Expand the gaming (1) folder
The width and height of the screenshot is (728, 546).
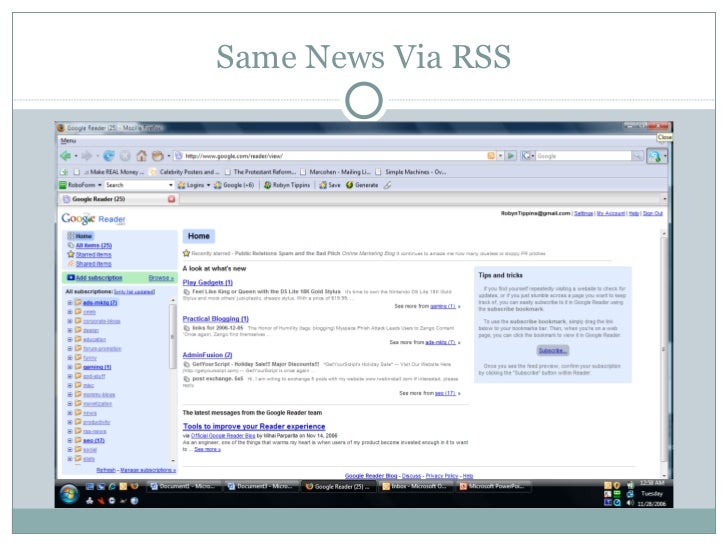[x=70, y=367]
